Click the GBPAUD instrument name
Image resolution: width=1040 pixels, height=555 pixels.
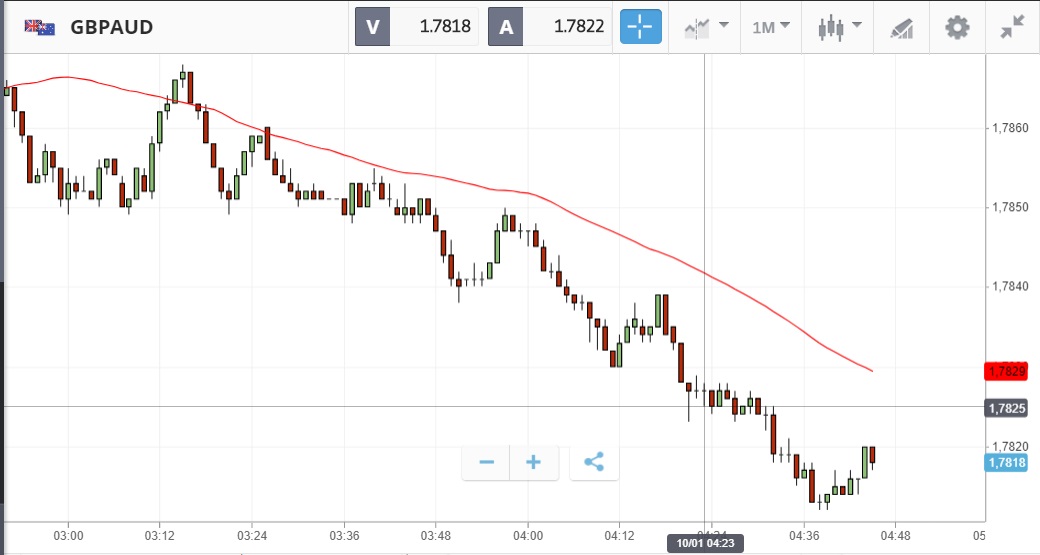[112, 27]
